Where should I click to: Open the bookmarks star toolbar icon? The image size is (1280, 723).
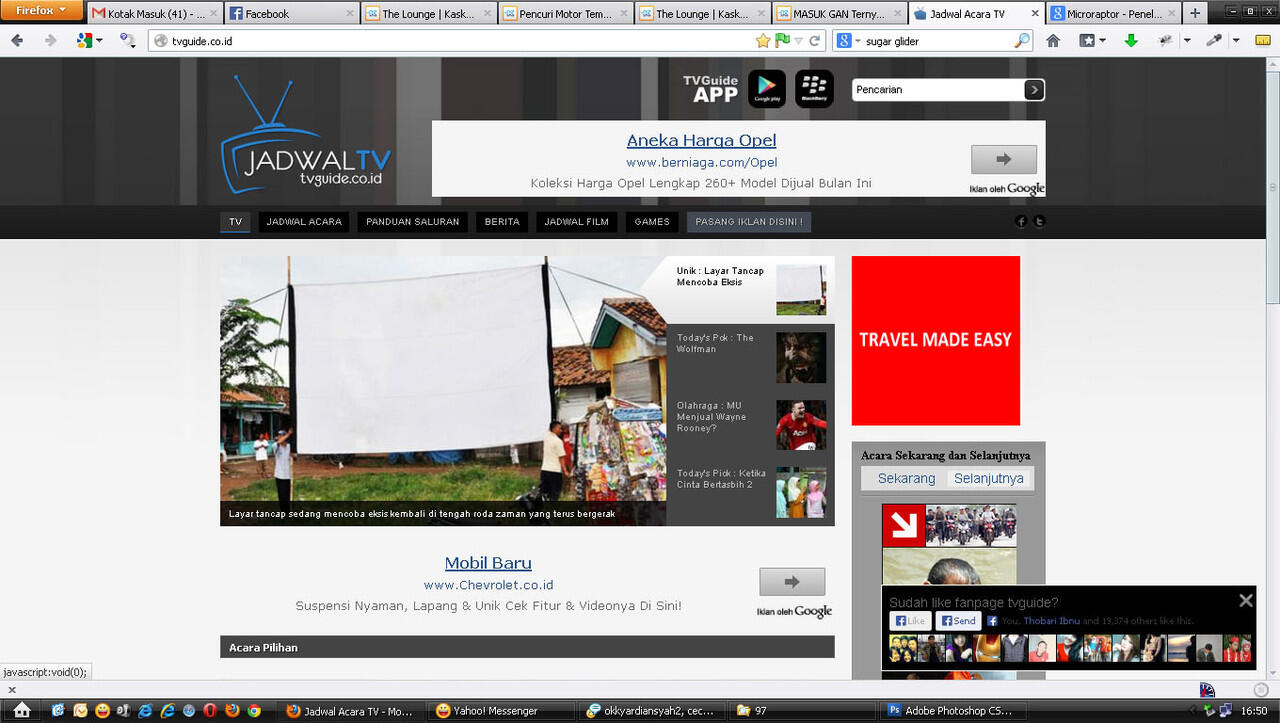(x=1087, y=41)
